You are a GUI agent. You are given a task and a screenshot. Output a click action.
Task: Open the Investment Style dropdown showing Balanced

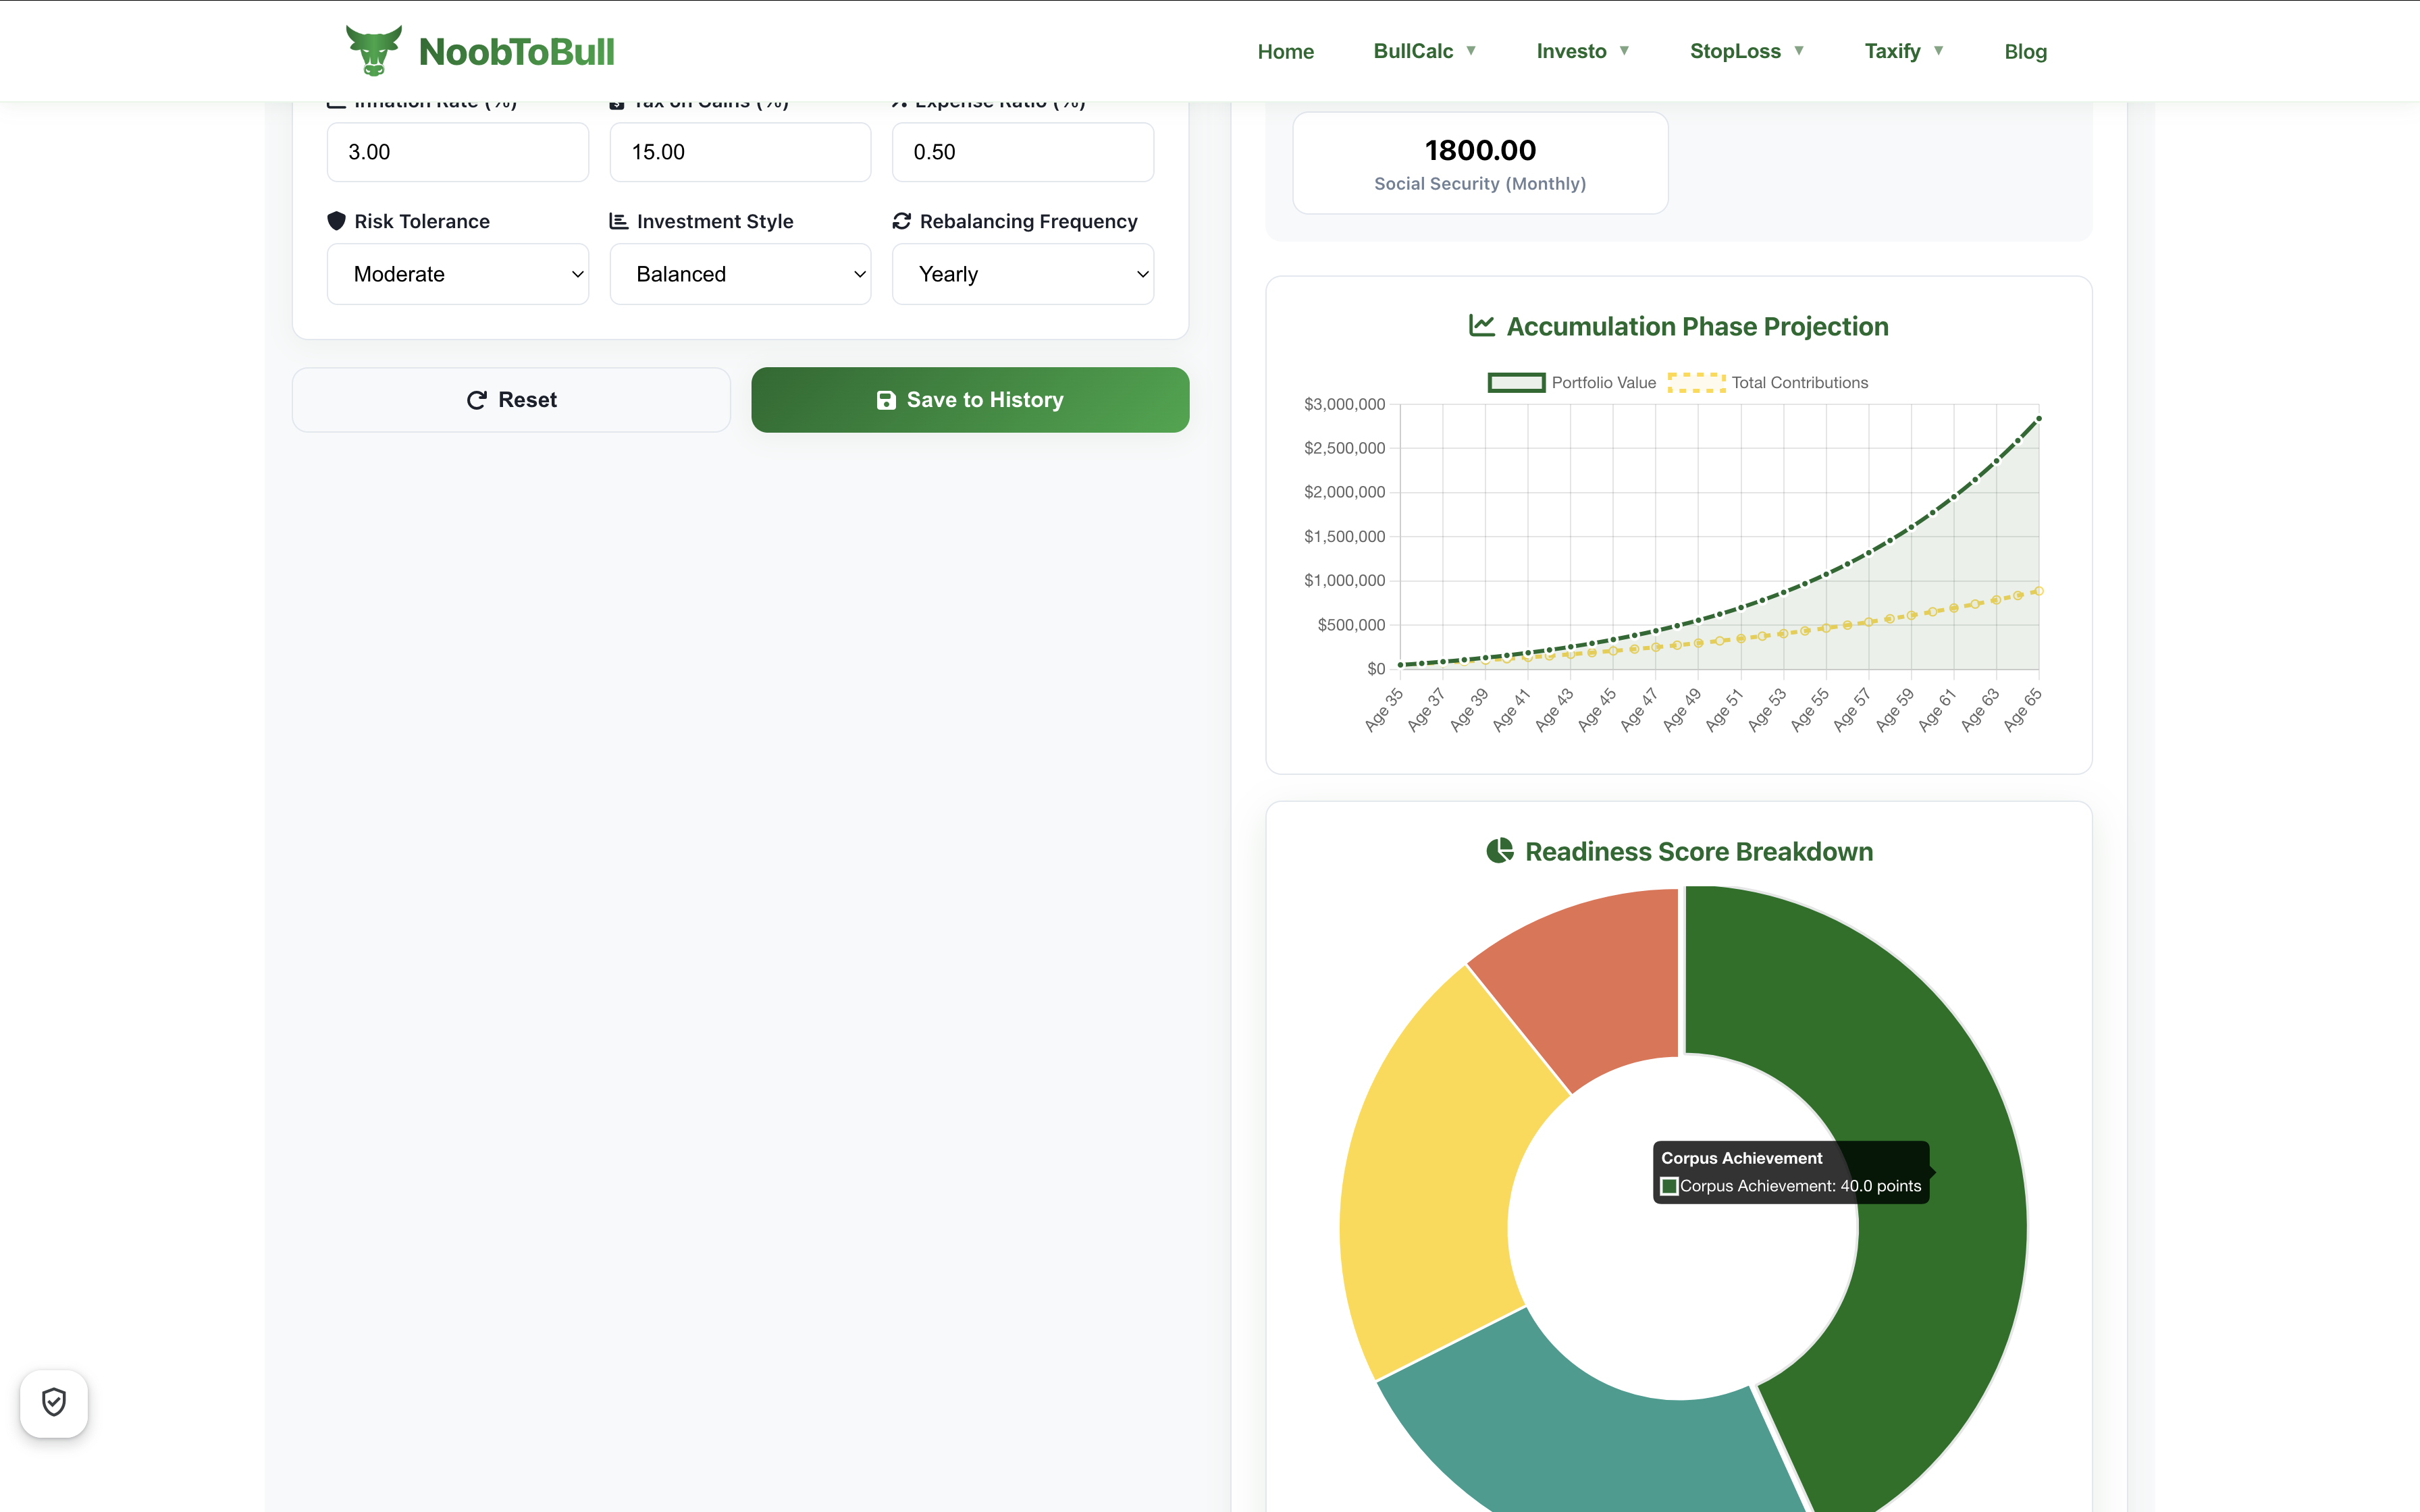click(740, 273)
